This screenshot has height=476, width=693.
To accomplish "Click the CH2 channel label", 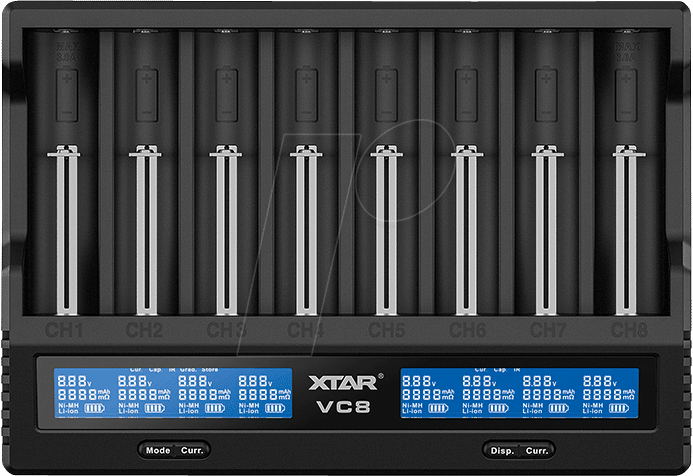I will point(145,330).
